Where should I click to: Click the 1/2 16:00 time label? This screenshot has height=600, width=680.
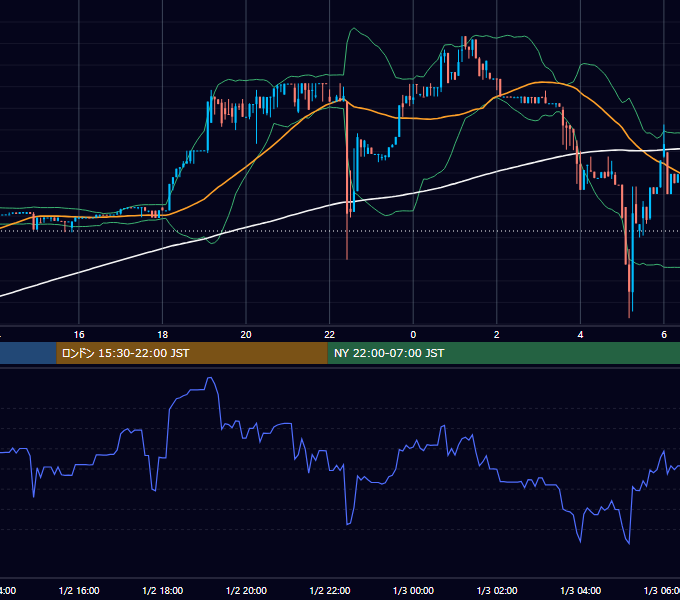tap(79, 590)
